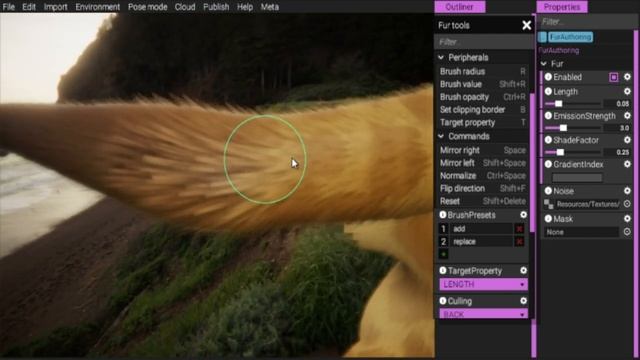Open the Pose mode menu

tap(147, 7)
